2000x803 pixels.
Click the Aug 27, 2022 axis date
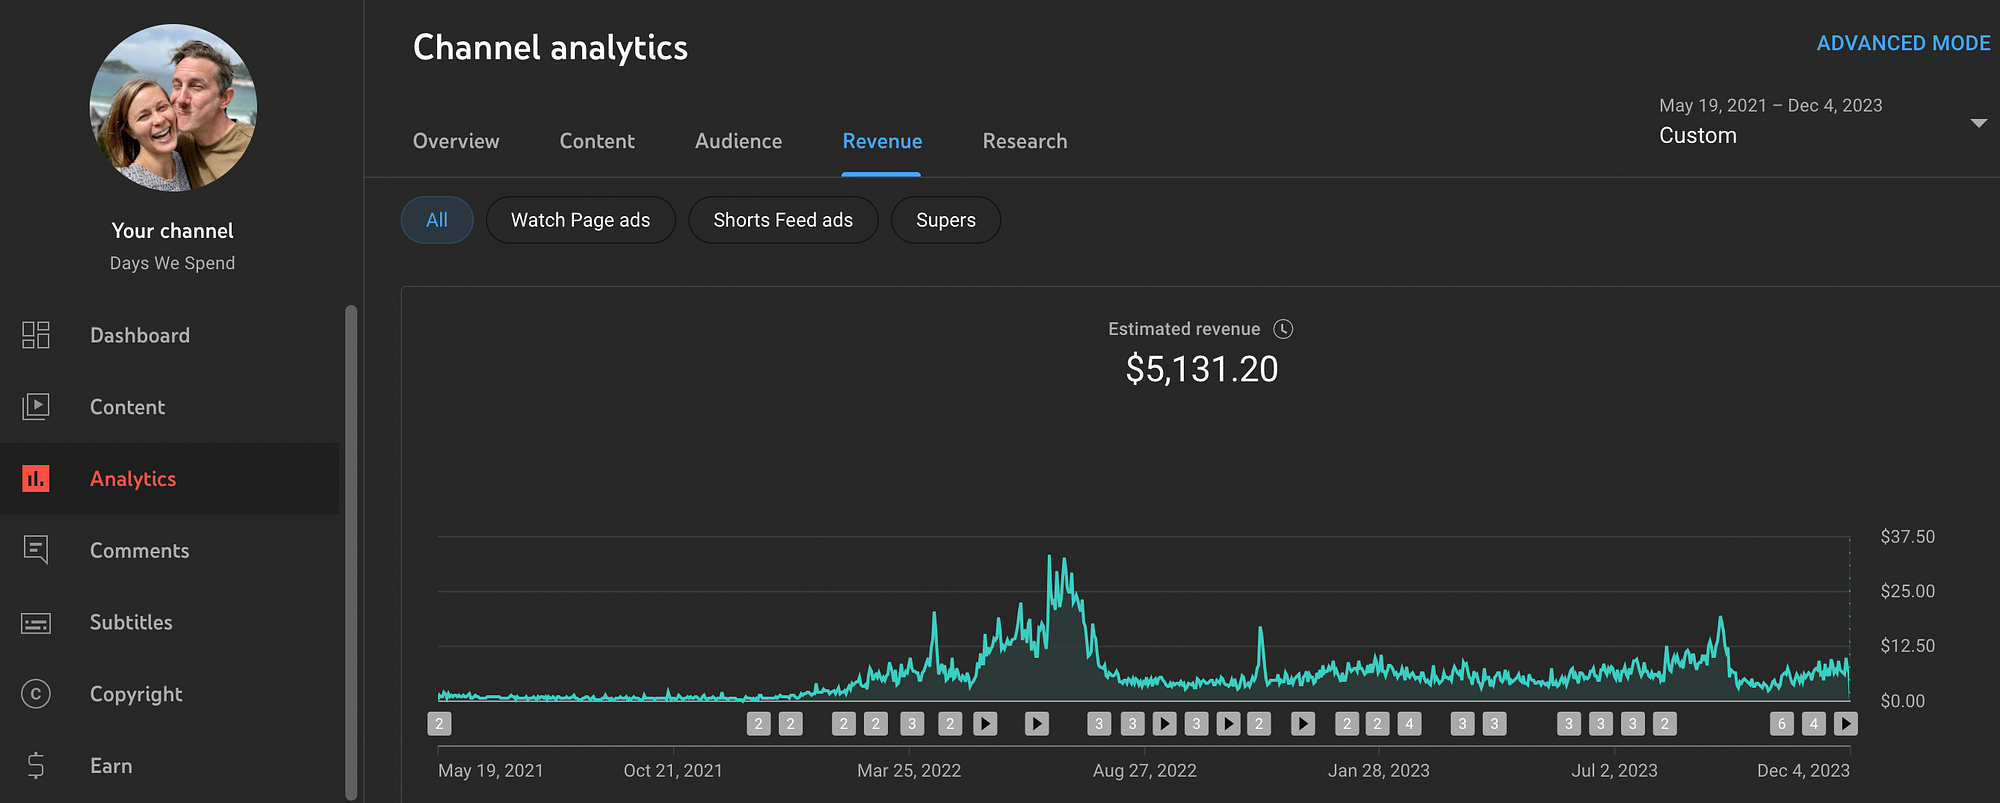click(x=1145, y=771)
